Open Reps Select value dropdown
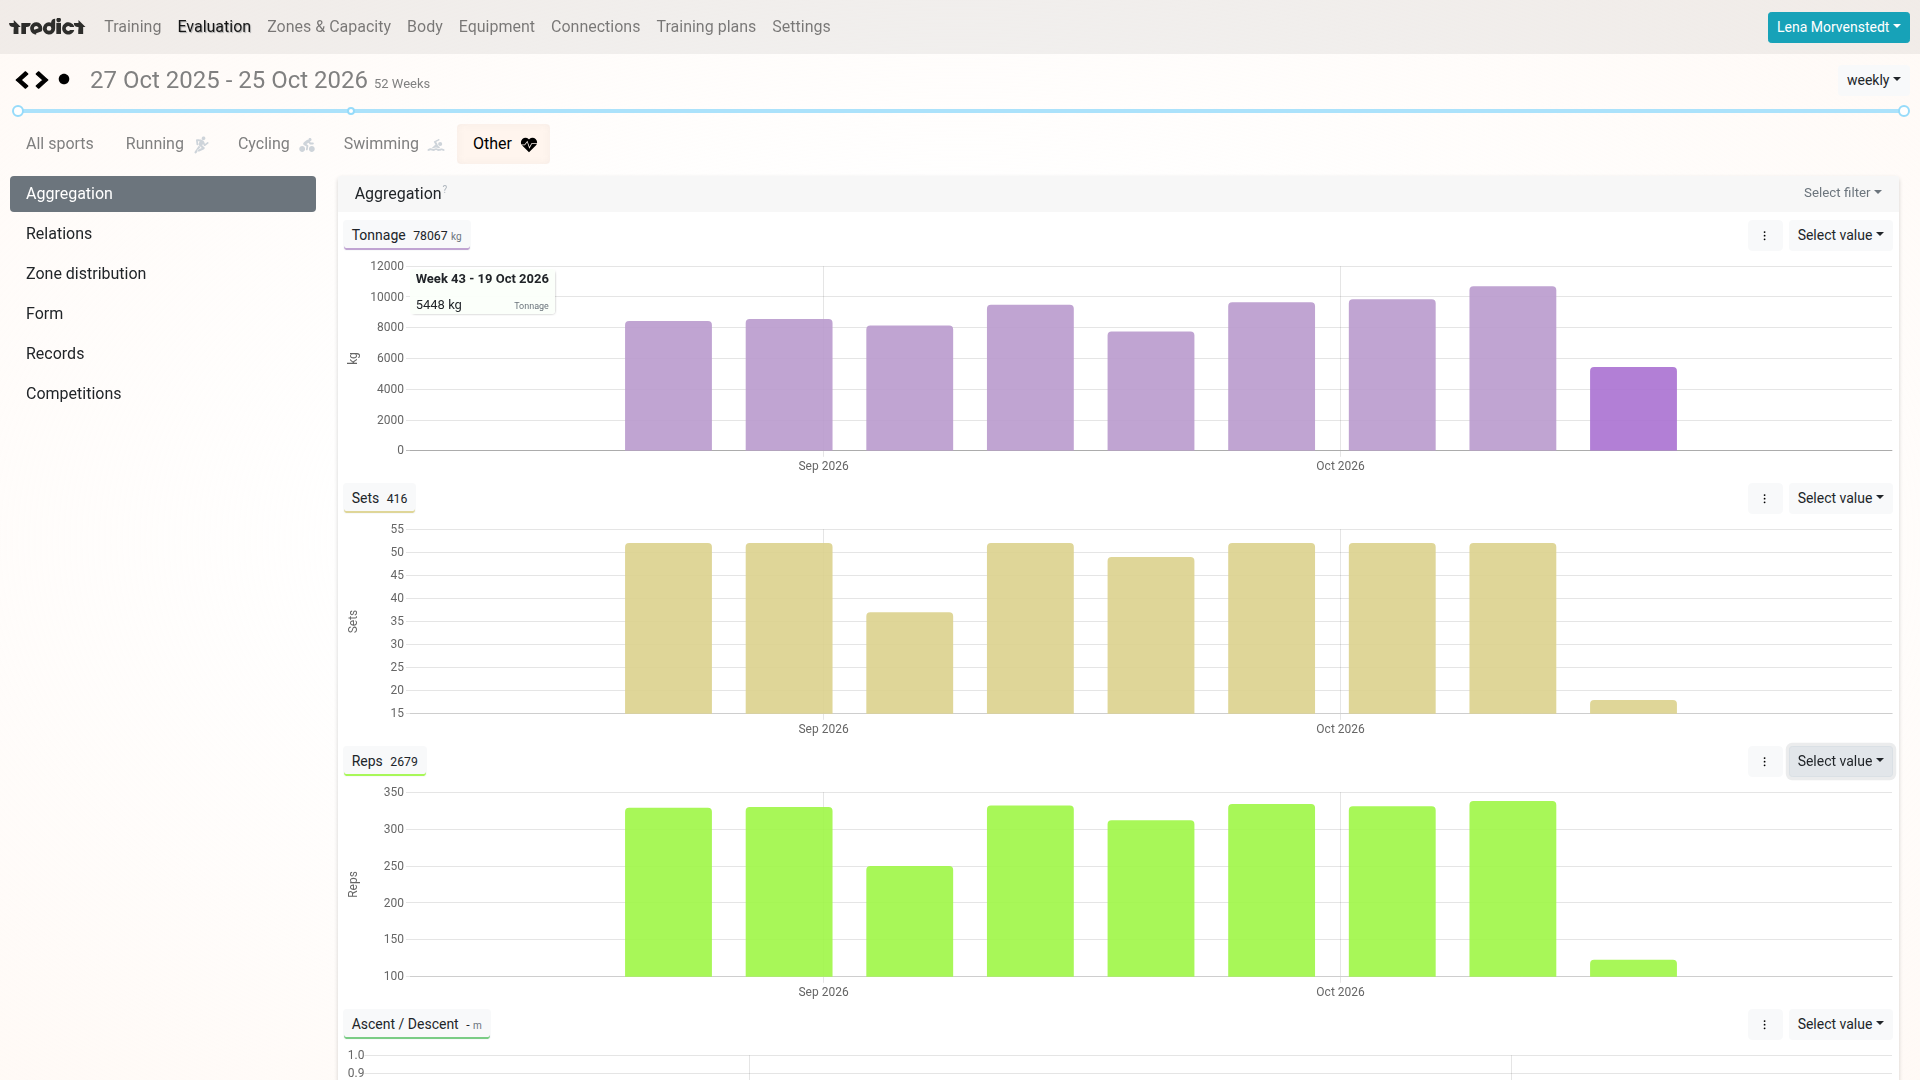The image size is (1920, 1080). (1840, 762)
